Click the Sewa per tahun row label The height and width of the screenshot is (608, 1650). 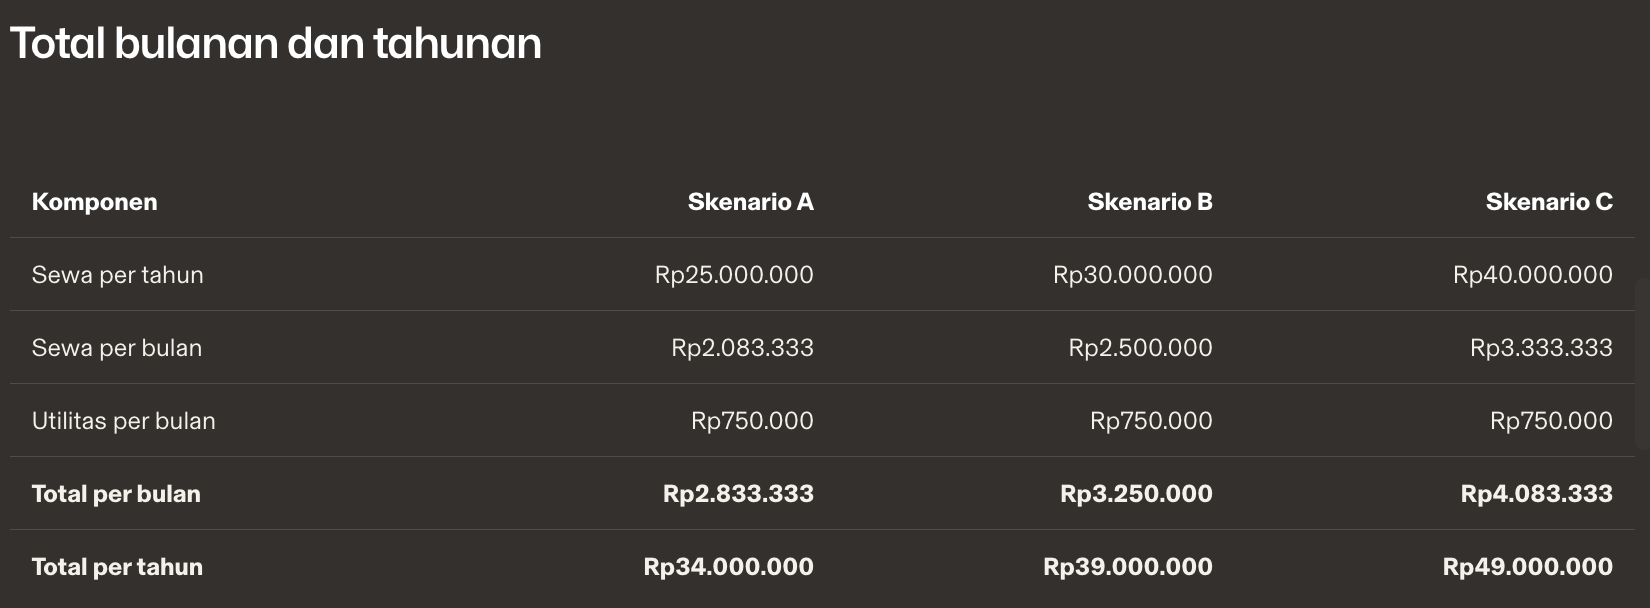click(117, 275)
